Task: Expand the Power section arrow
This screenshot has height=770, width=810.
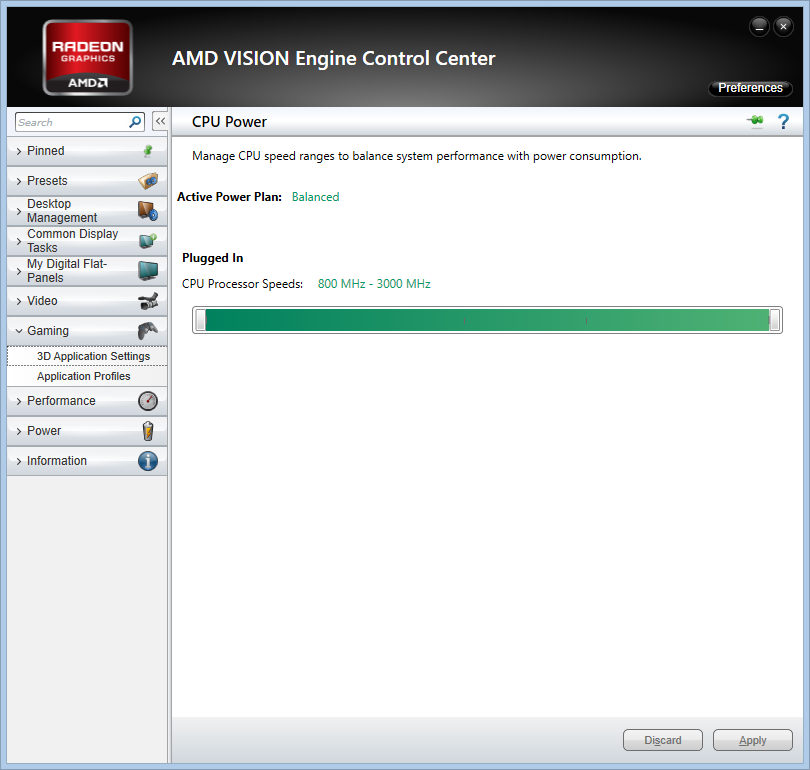Action: tap(19, 431)
